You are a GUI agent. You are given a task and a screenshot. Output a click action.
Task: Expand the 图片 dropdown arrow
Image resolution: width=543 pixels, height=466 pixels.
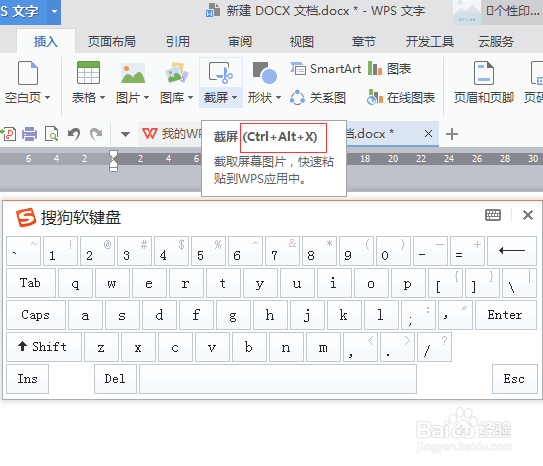pos(146,98)
